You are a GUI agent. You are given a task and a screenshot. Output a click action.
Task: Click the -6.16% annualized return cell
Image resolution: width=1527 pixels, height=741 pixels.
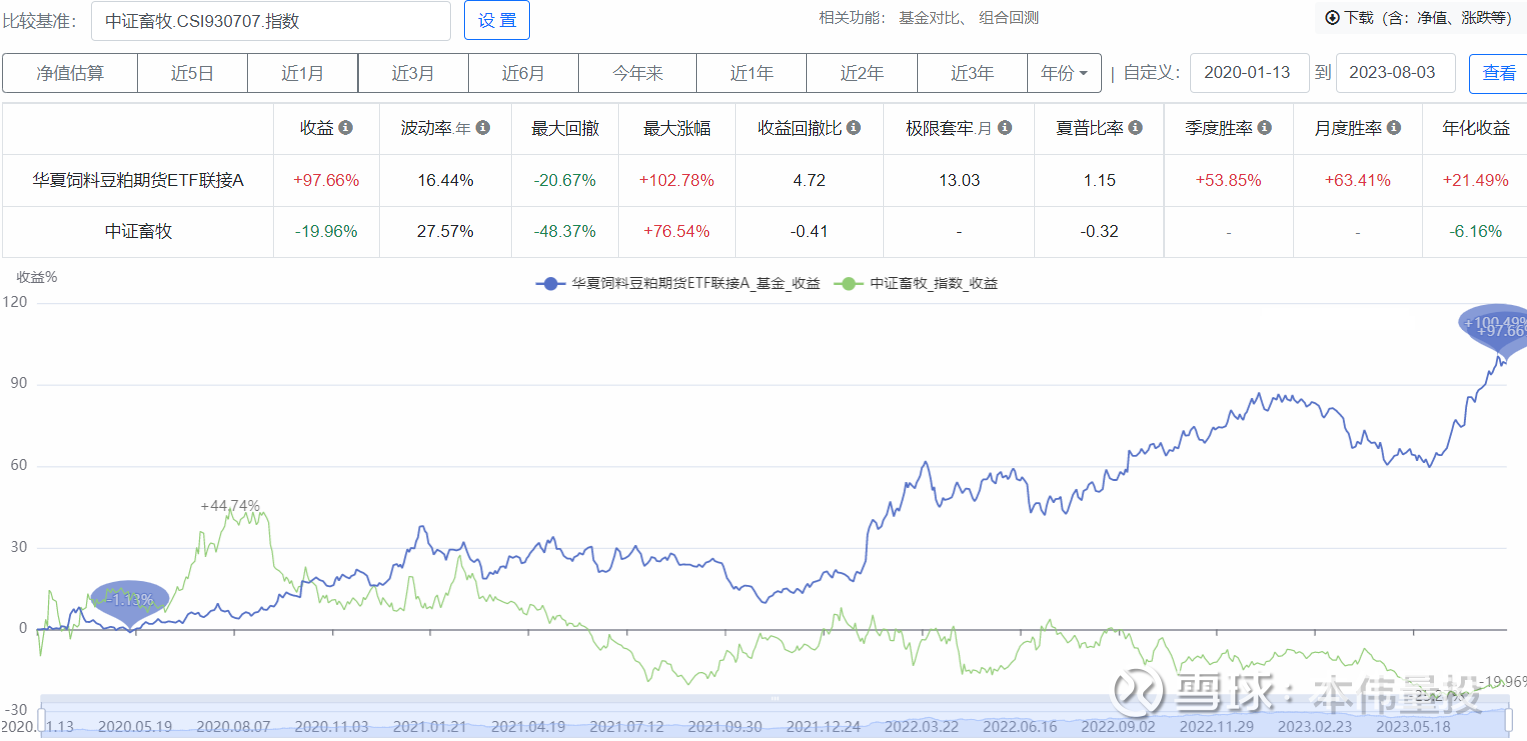pos(1476,231)
